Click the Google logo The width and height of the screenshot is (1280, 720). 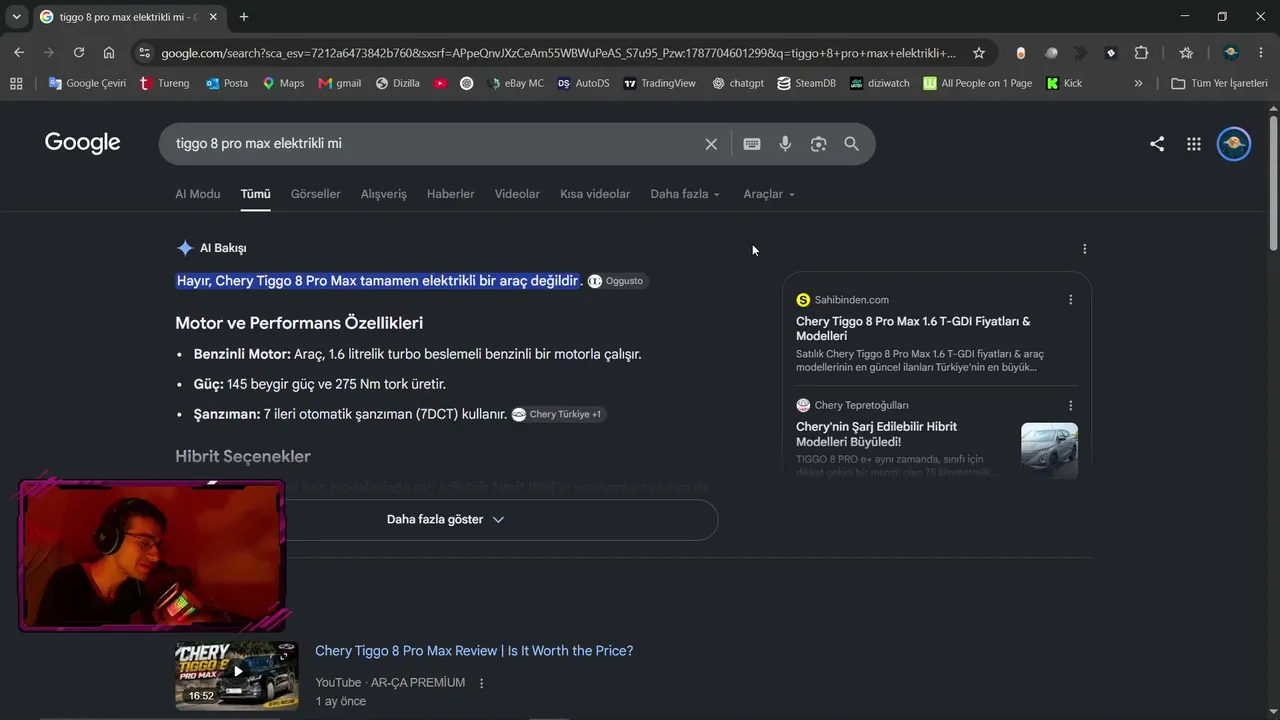click(x=82, y=143)
